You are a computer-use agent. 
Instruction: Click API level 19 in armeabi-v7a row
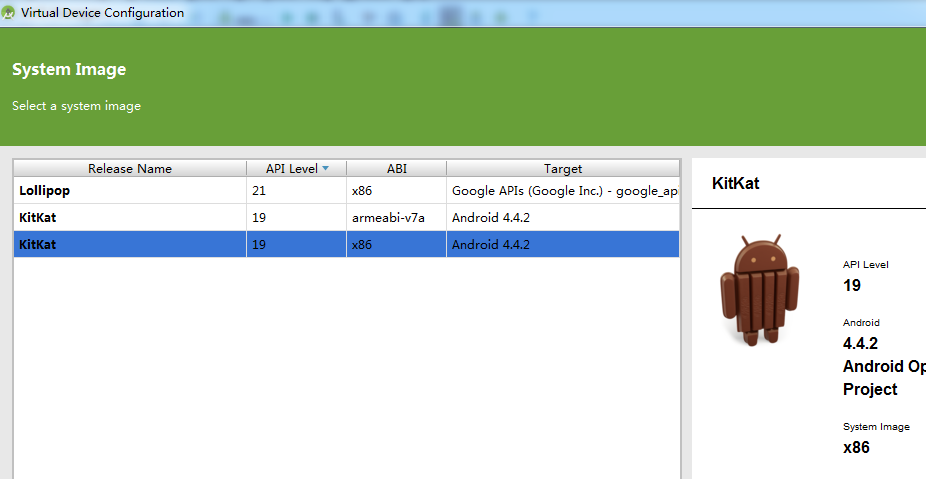pos(296,217)
